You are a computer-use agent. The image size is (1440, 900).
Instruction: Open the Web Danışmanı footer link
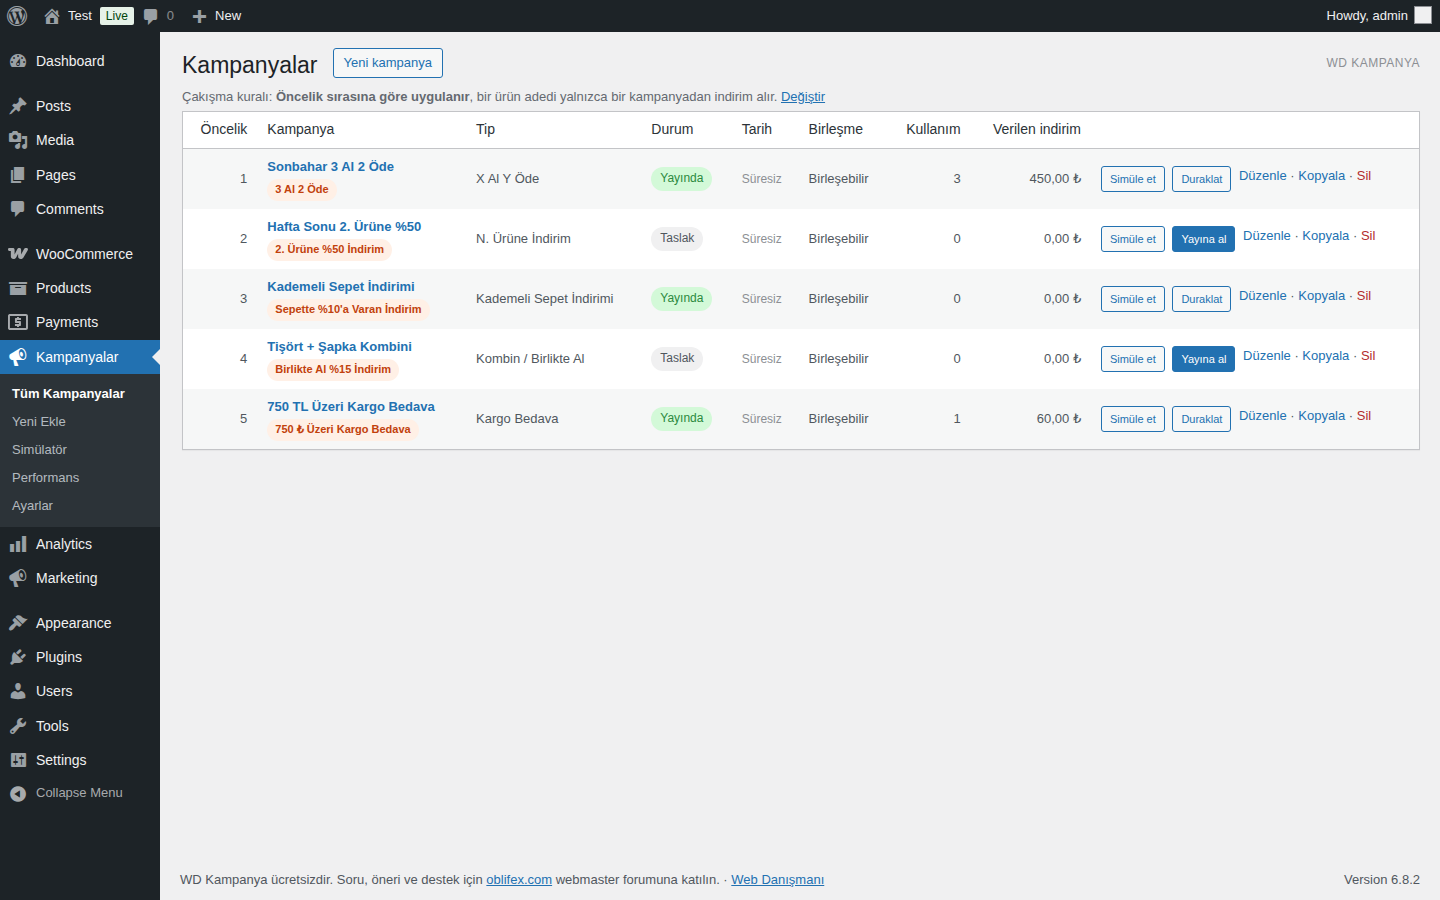click(x=777, y=880)
